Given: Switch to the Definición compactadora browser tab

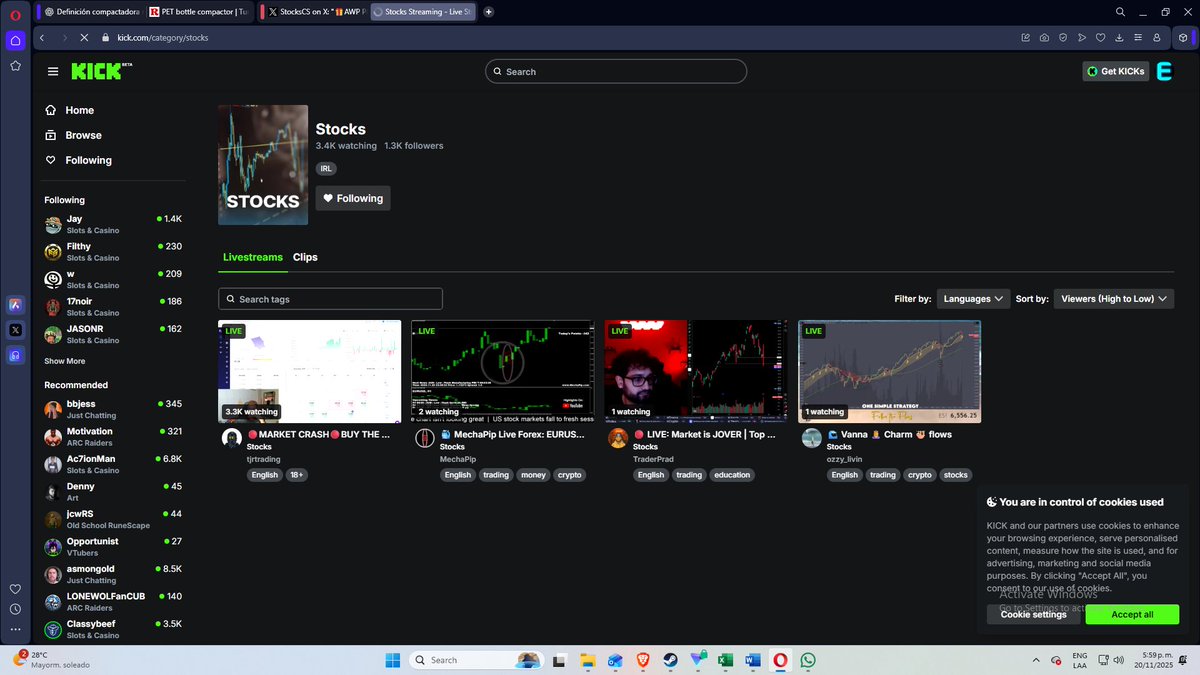Looking at the screenshot, I should [93, 12].
